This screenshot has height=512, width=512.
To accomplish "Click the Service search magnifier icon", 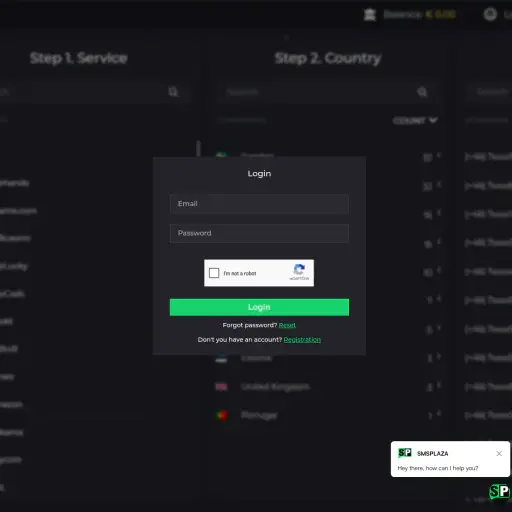I will [173, 92].
